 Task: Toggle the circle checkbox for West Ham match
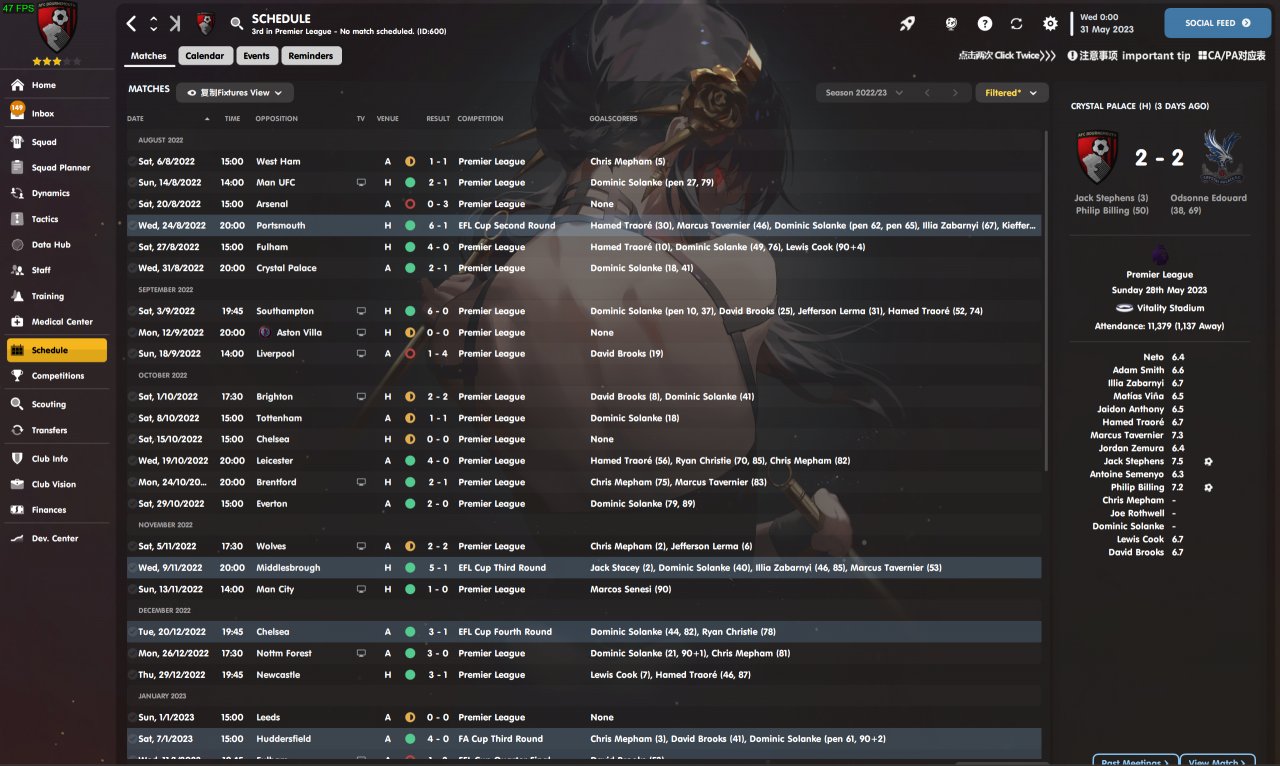pos(133,161)
